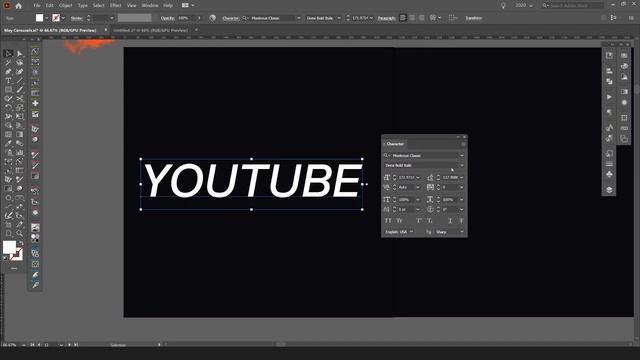Select the Pen tool
Screen dimensions: 640x360
coord(8,72)
